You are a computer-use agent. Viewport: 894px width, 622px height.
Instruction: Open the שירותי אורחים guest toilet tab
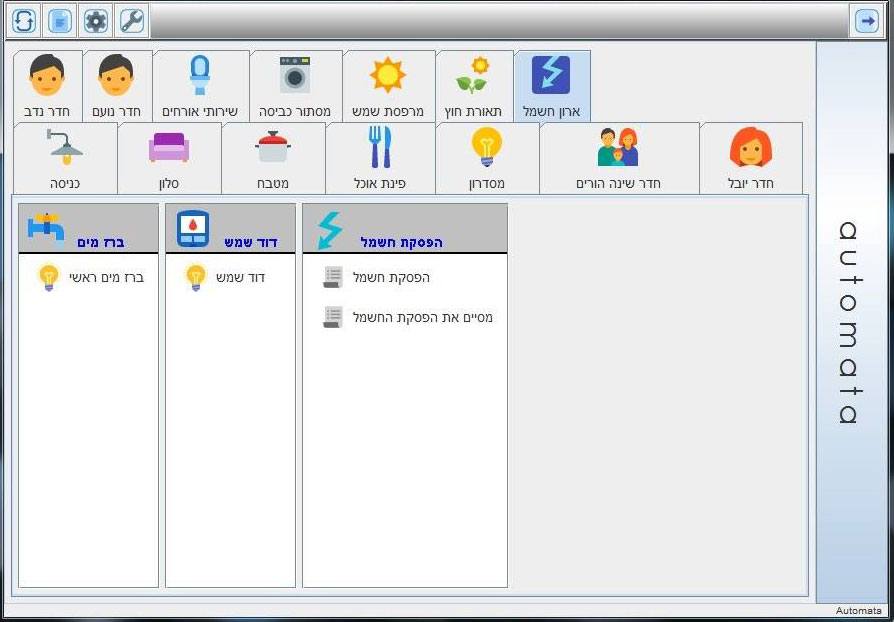(x=200, y=86)
